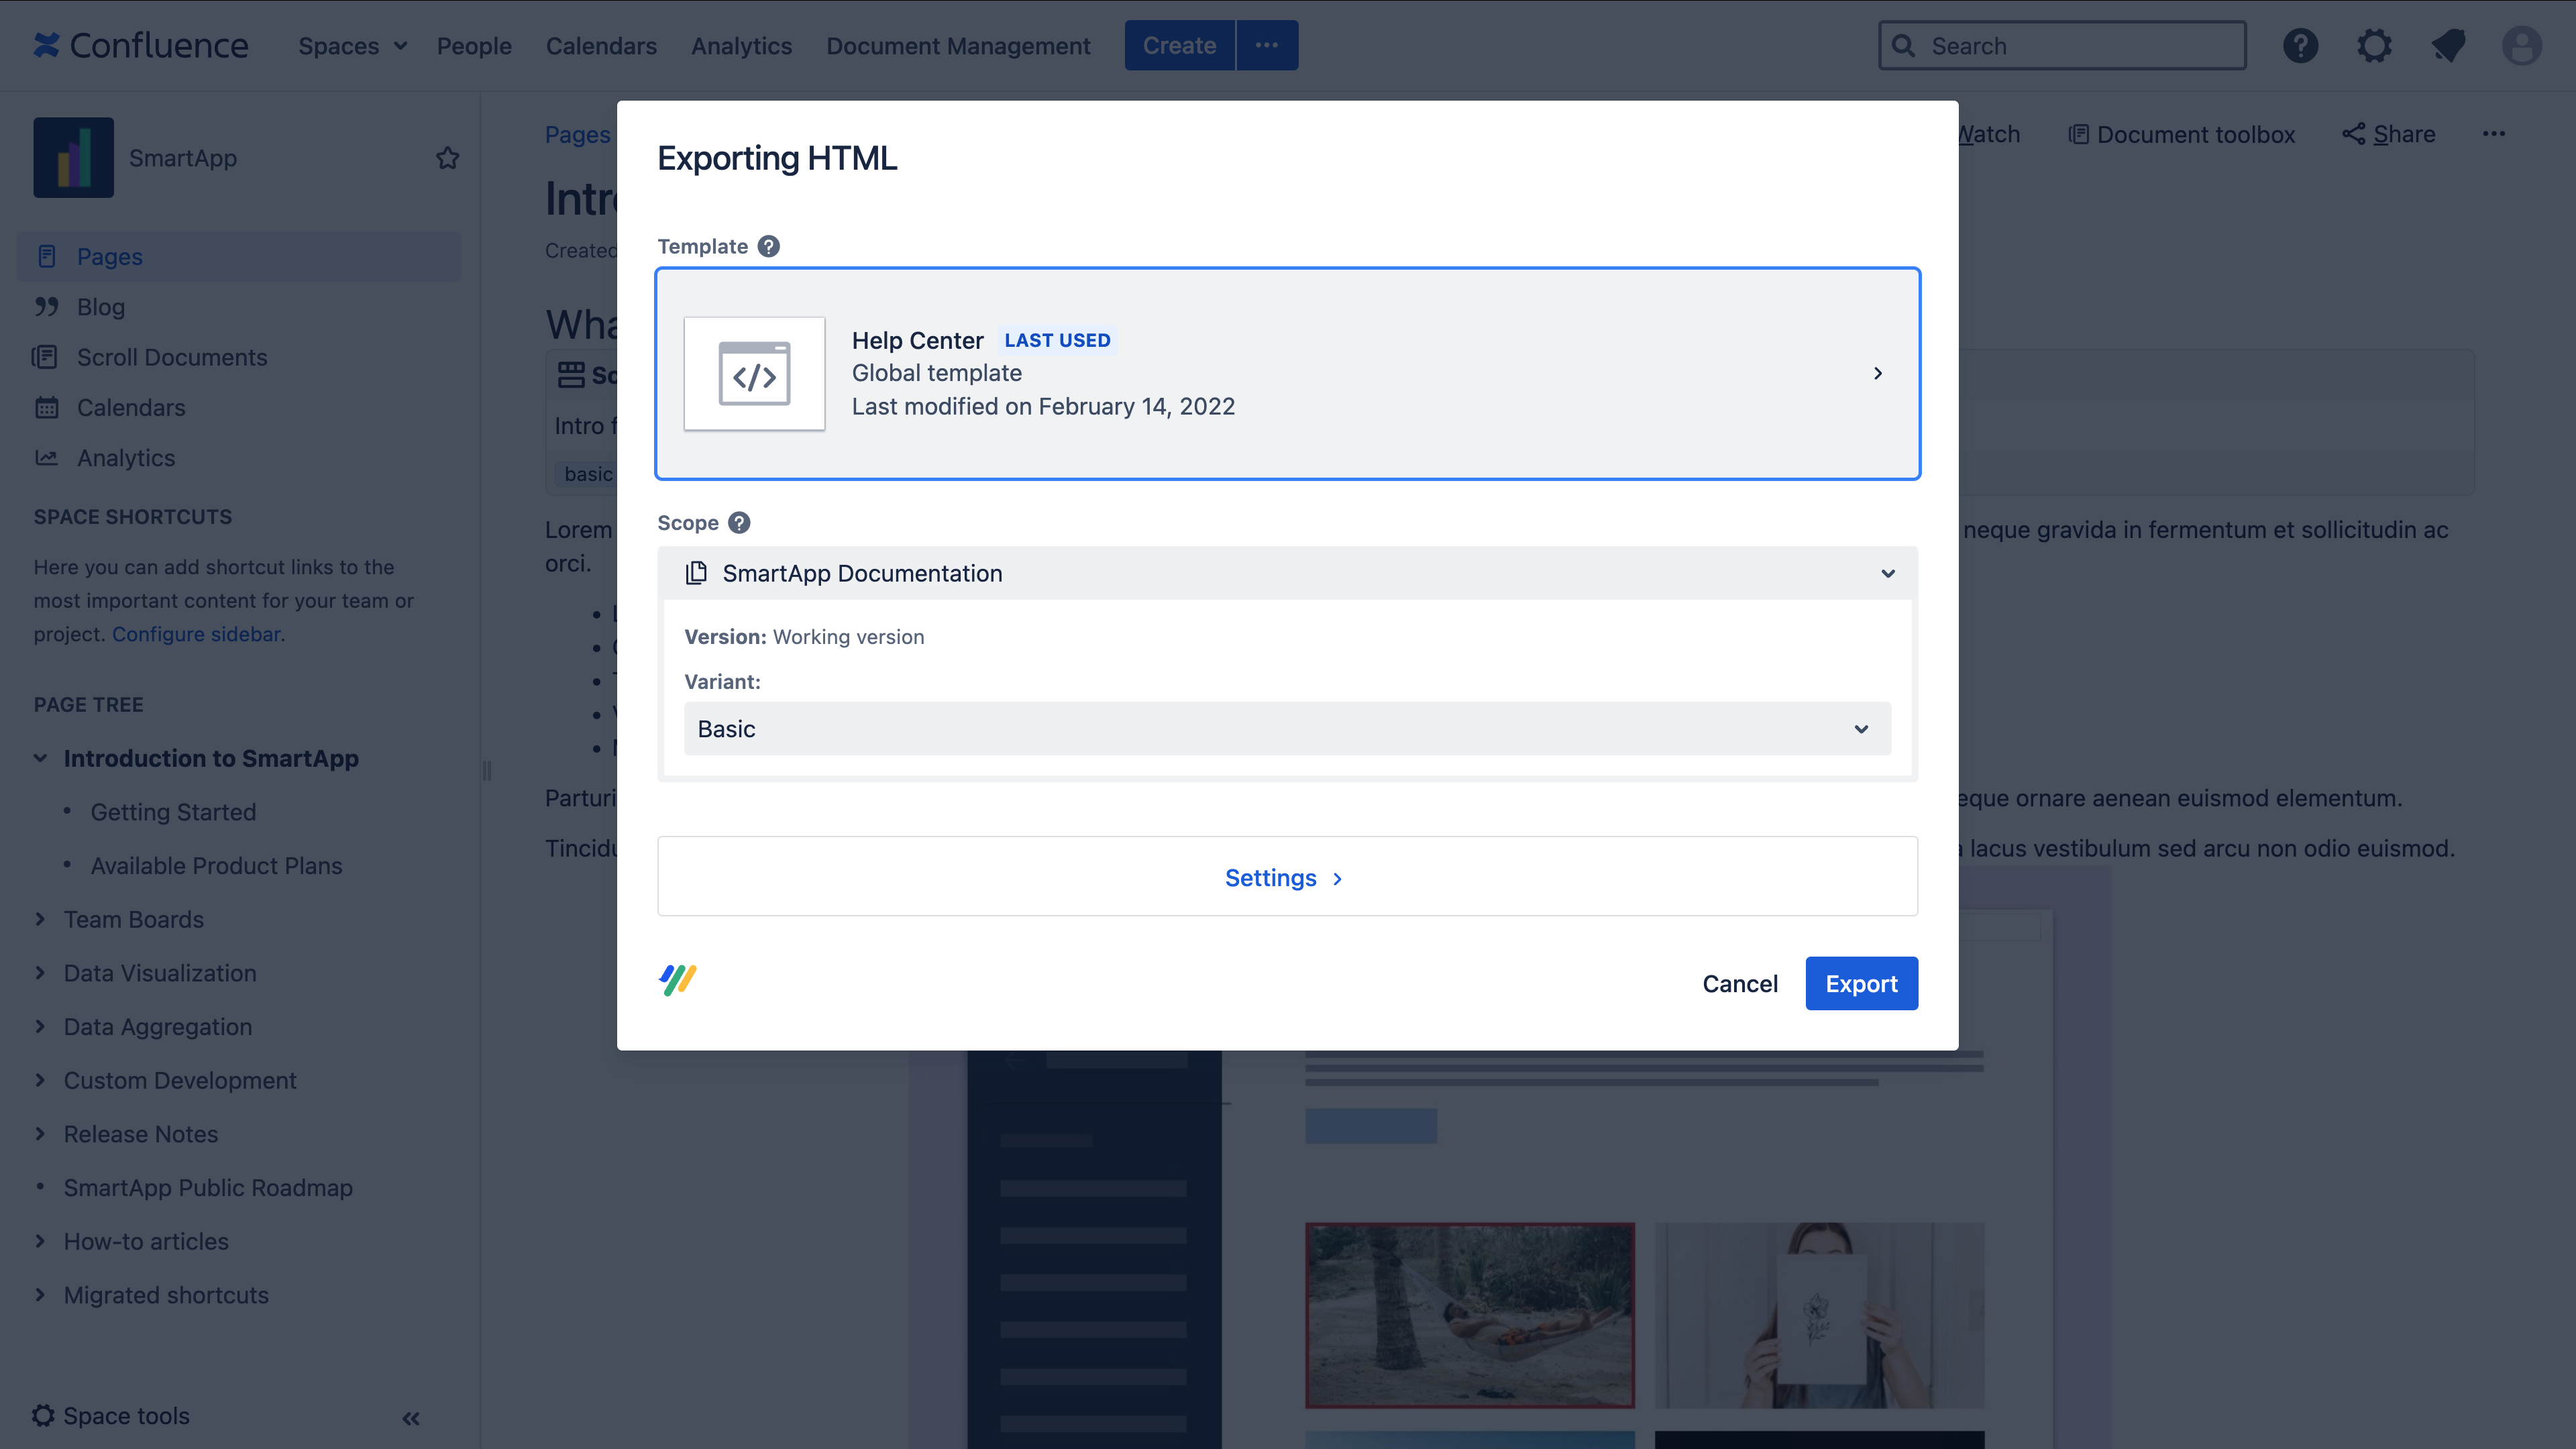
Task: Click the Help Center template code icon
Action: [754, 374]
